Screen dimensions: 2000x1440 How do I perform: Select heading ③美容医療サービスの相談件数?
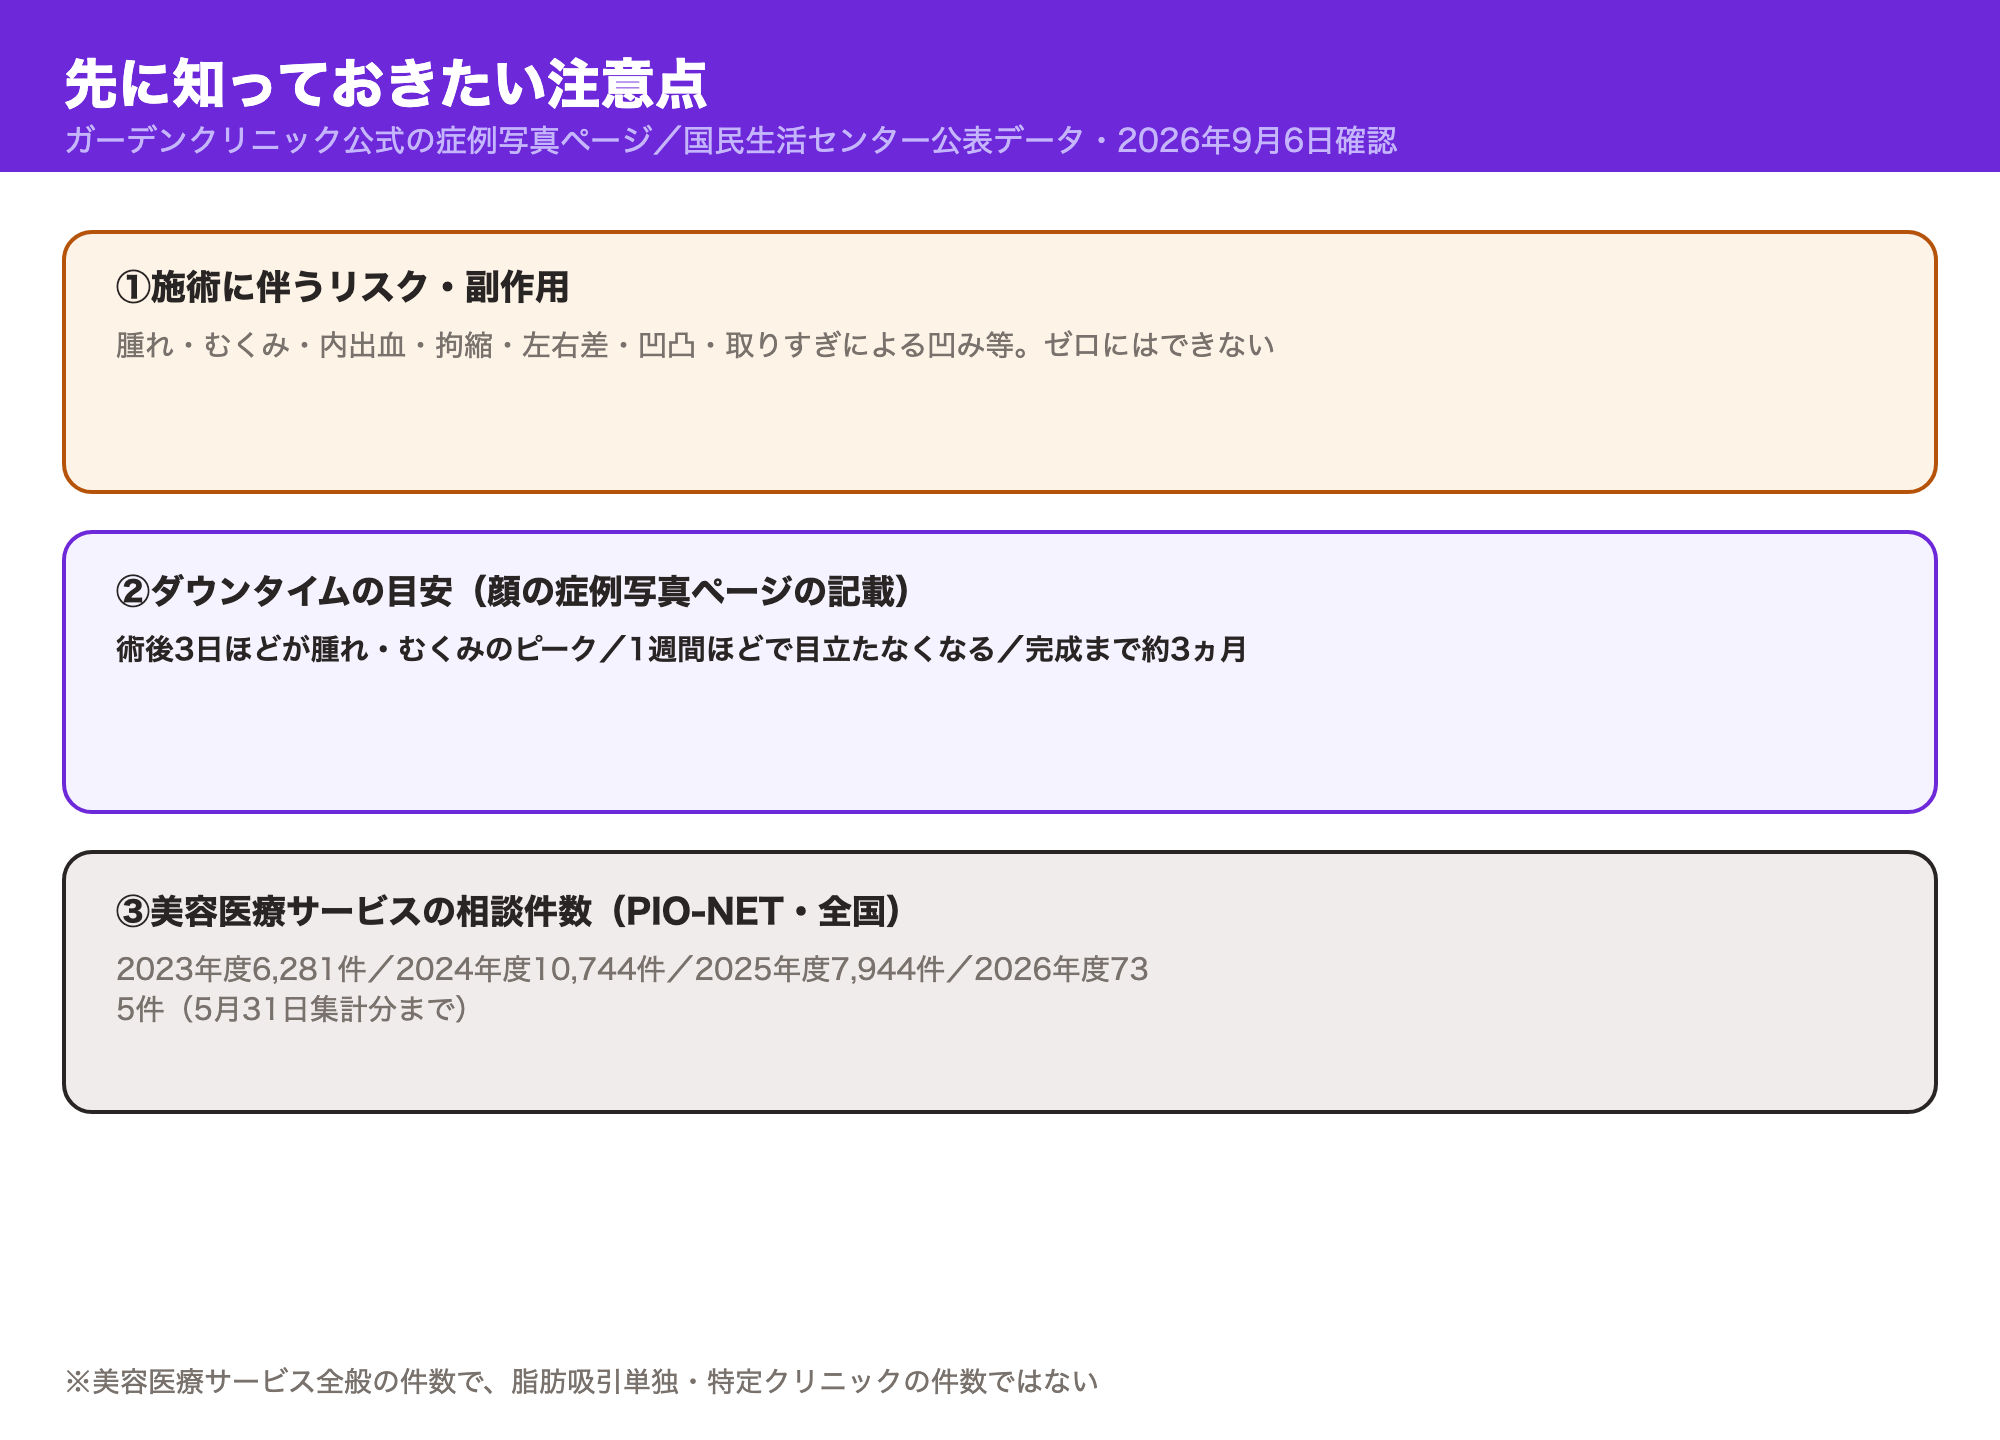(509, 911)
